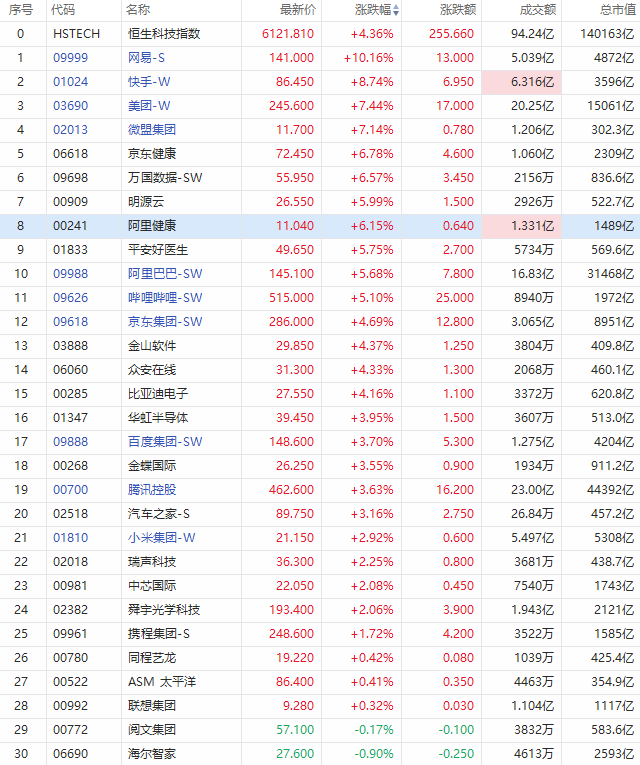
Task: Click 海尔智家 price 27.600
Action: 295,753
